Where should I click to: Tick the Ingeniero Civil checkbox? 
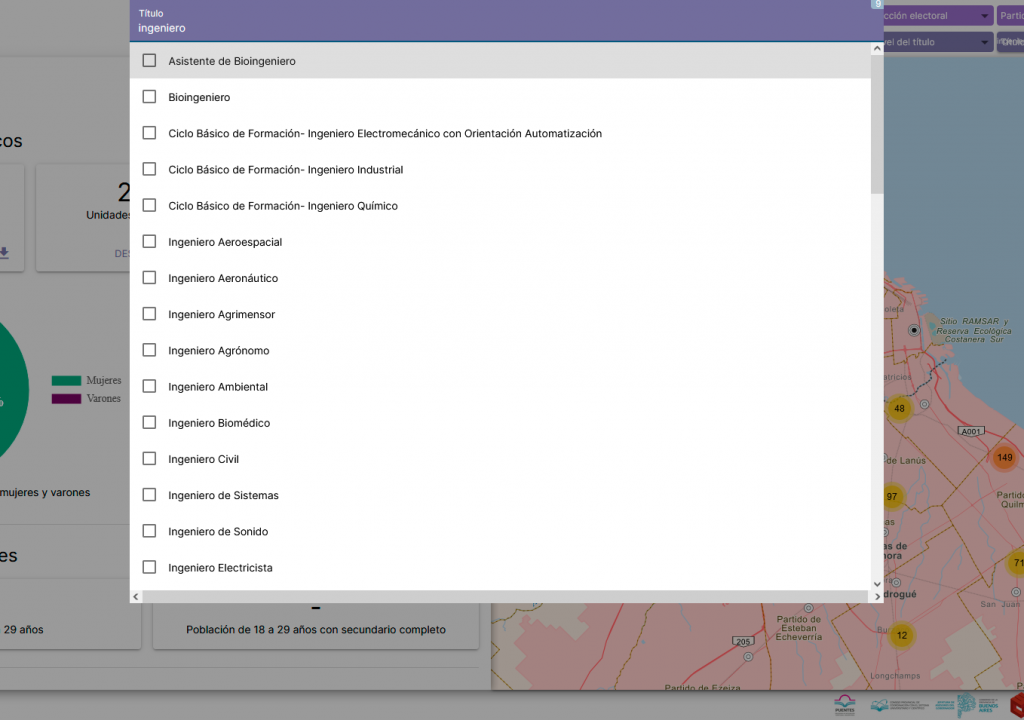click(x=149, y=459)
